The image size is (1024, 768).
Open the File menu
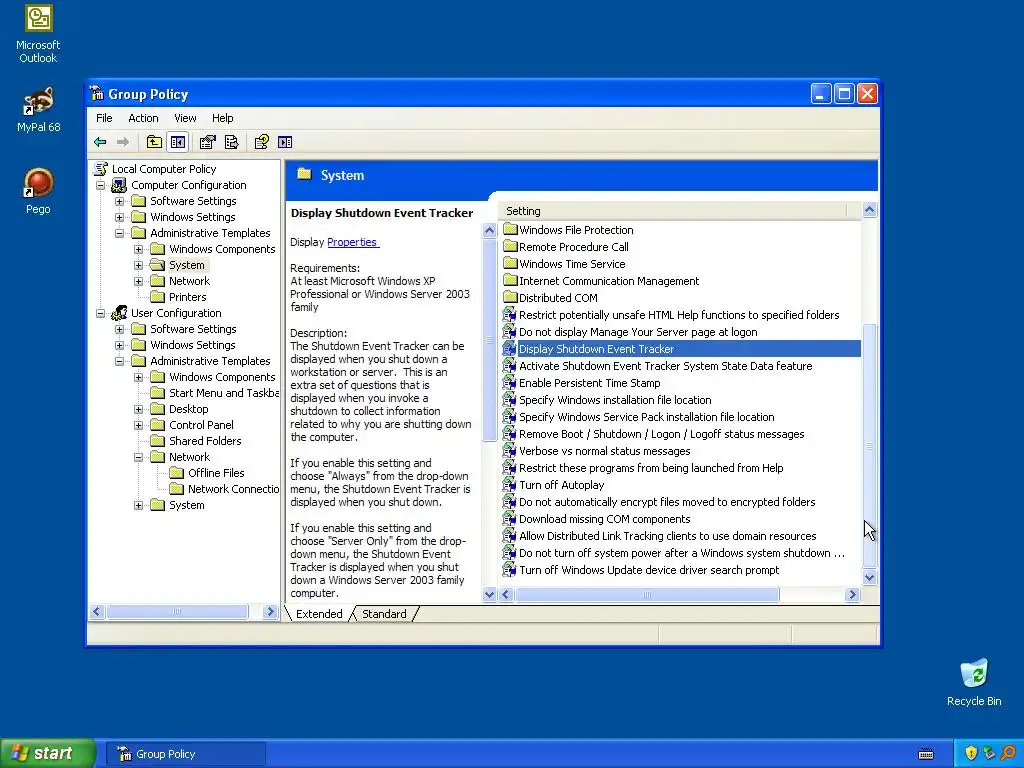(104, 118)
